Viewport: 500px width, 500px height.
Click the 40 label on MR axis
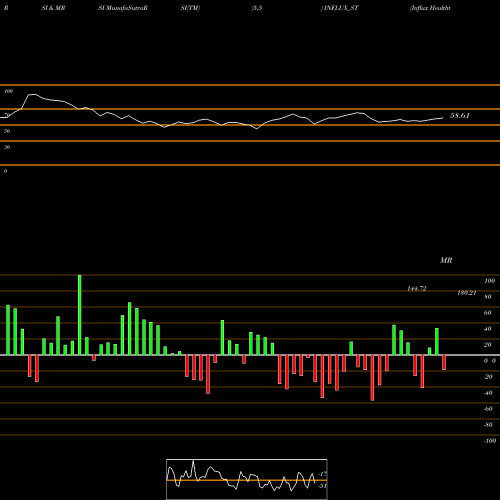click(488, 329)
